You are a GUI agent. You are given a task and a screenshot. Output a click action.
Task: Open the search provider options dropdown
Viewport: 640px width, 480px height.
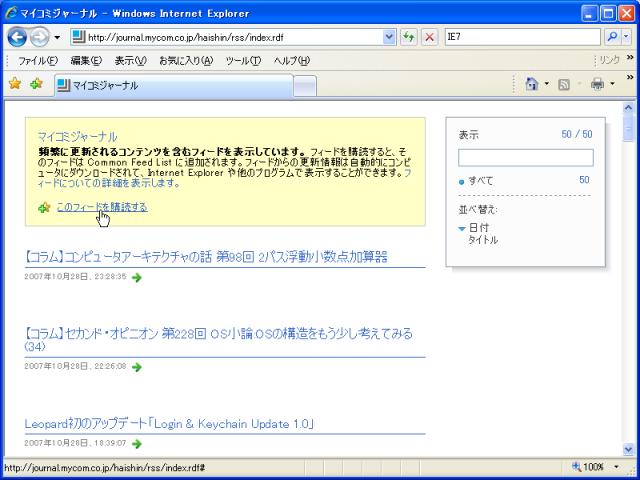click(627, 37)
